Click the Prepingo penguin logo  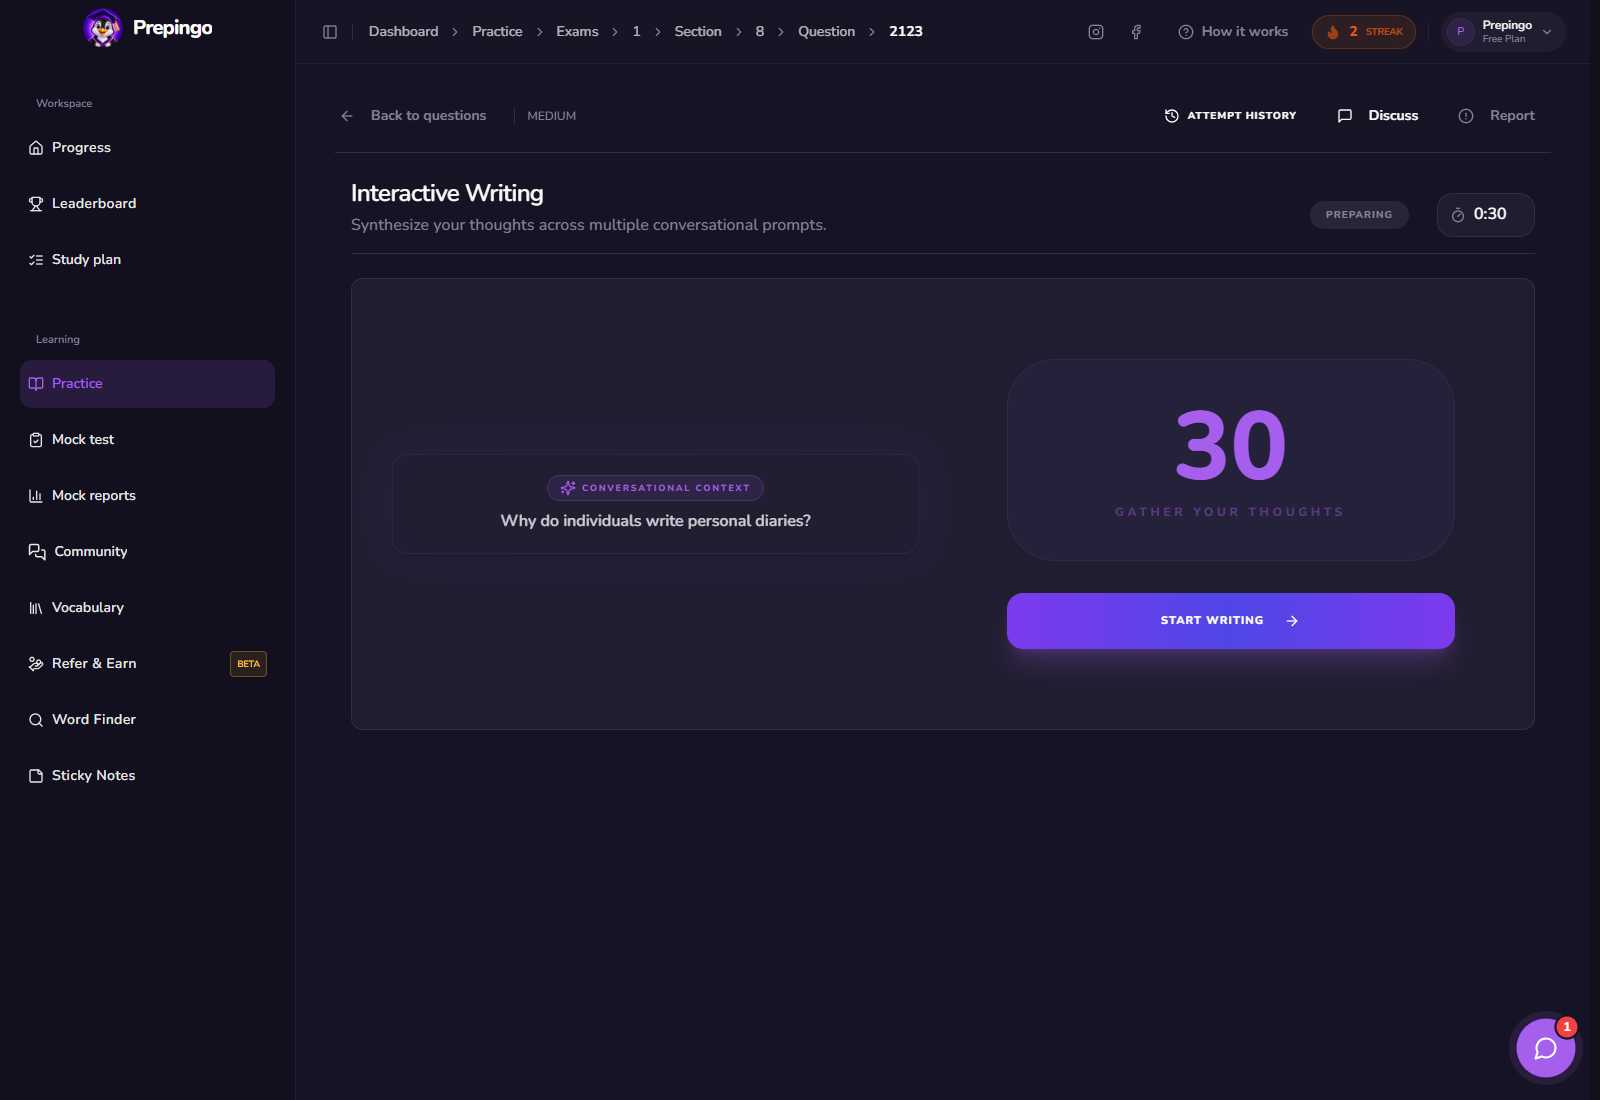point(102,28)
